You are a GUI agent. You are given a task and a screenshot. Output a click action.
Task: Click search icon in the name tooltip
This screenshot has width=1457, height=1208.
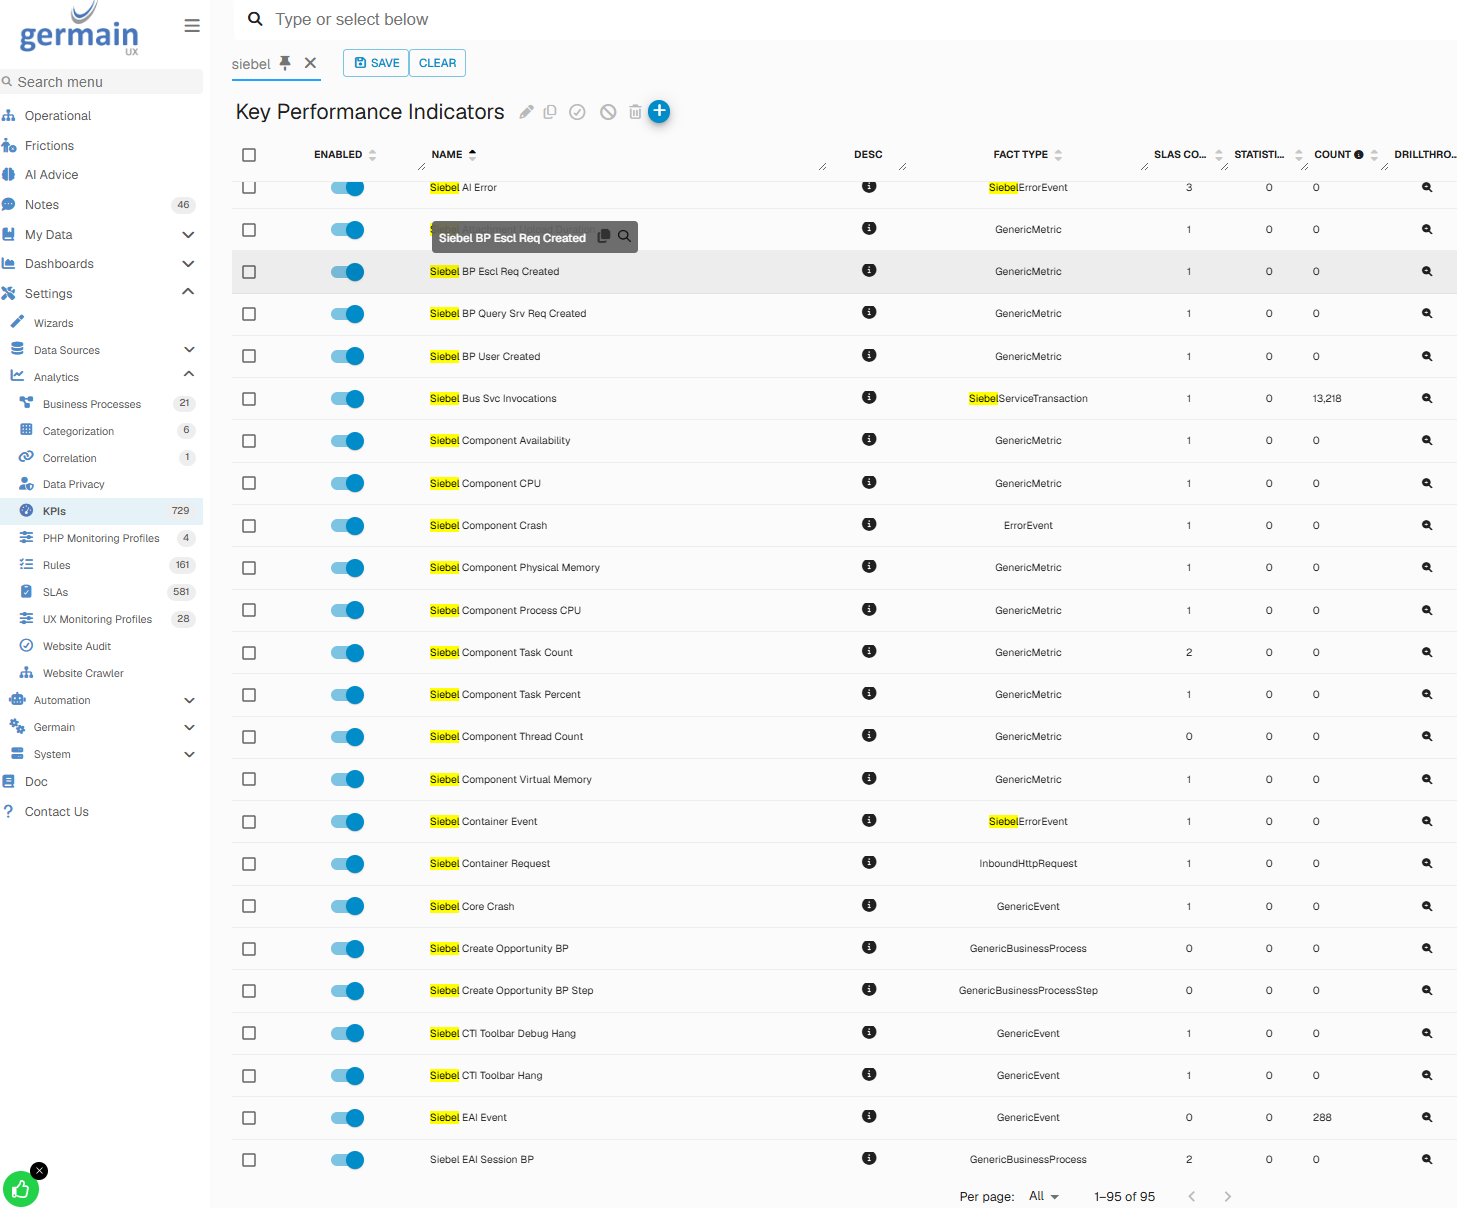coord(624,237)
